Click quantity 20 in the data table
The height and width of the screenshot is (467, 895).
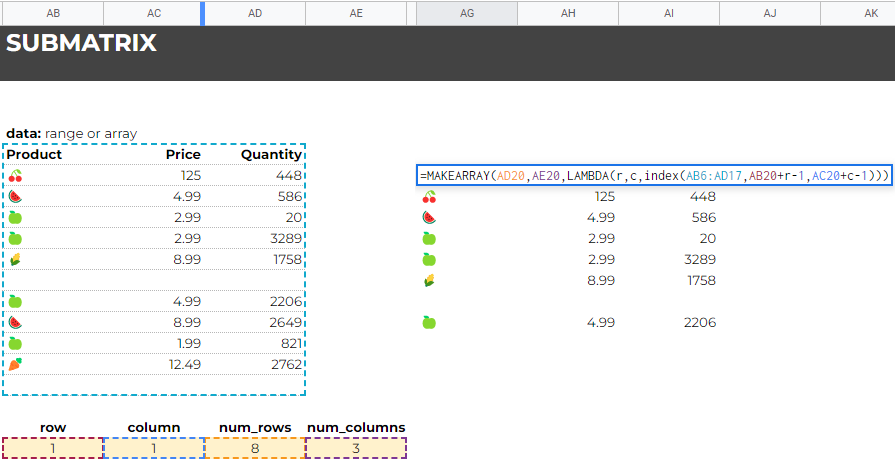293,218
